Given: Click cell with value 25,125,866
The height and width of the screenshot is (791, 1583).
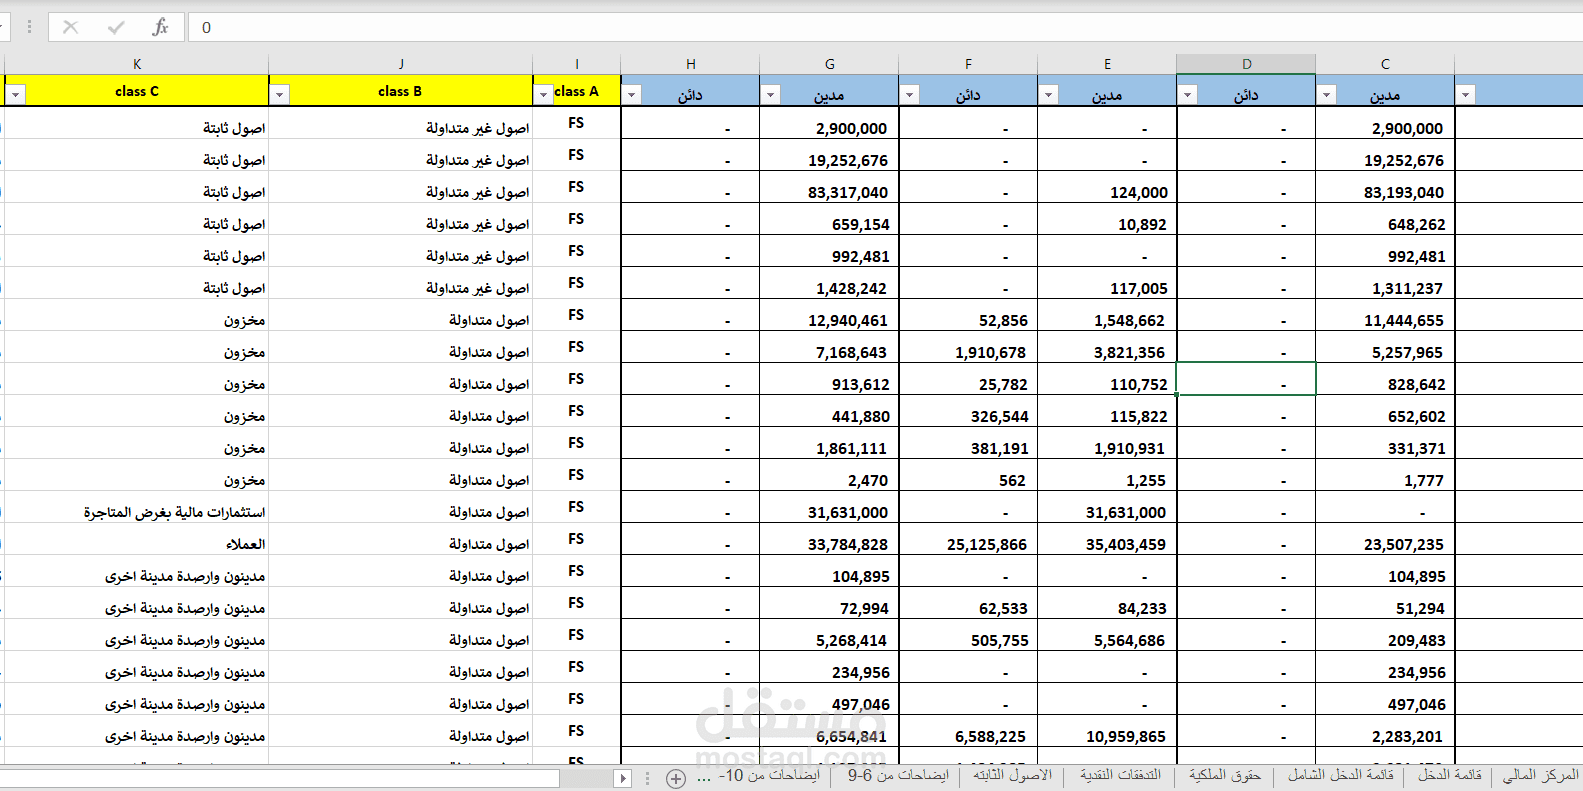Looking at the screenshot, I should tap(969, 540).
